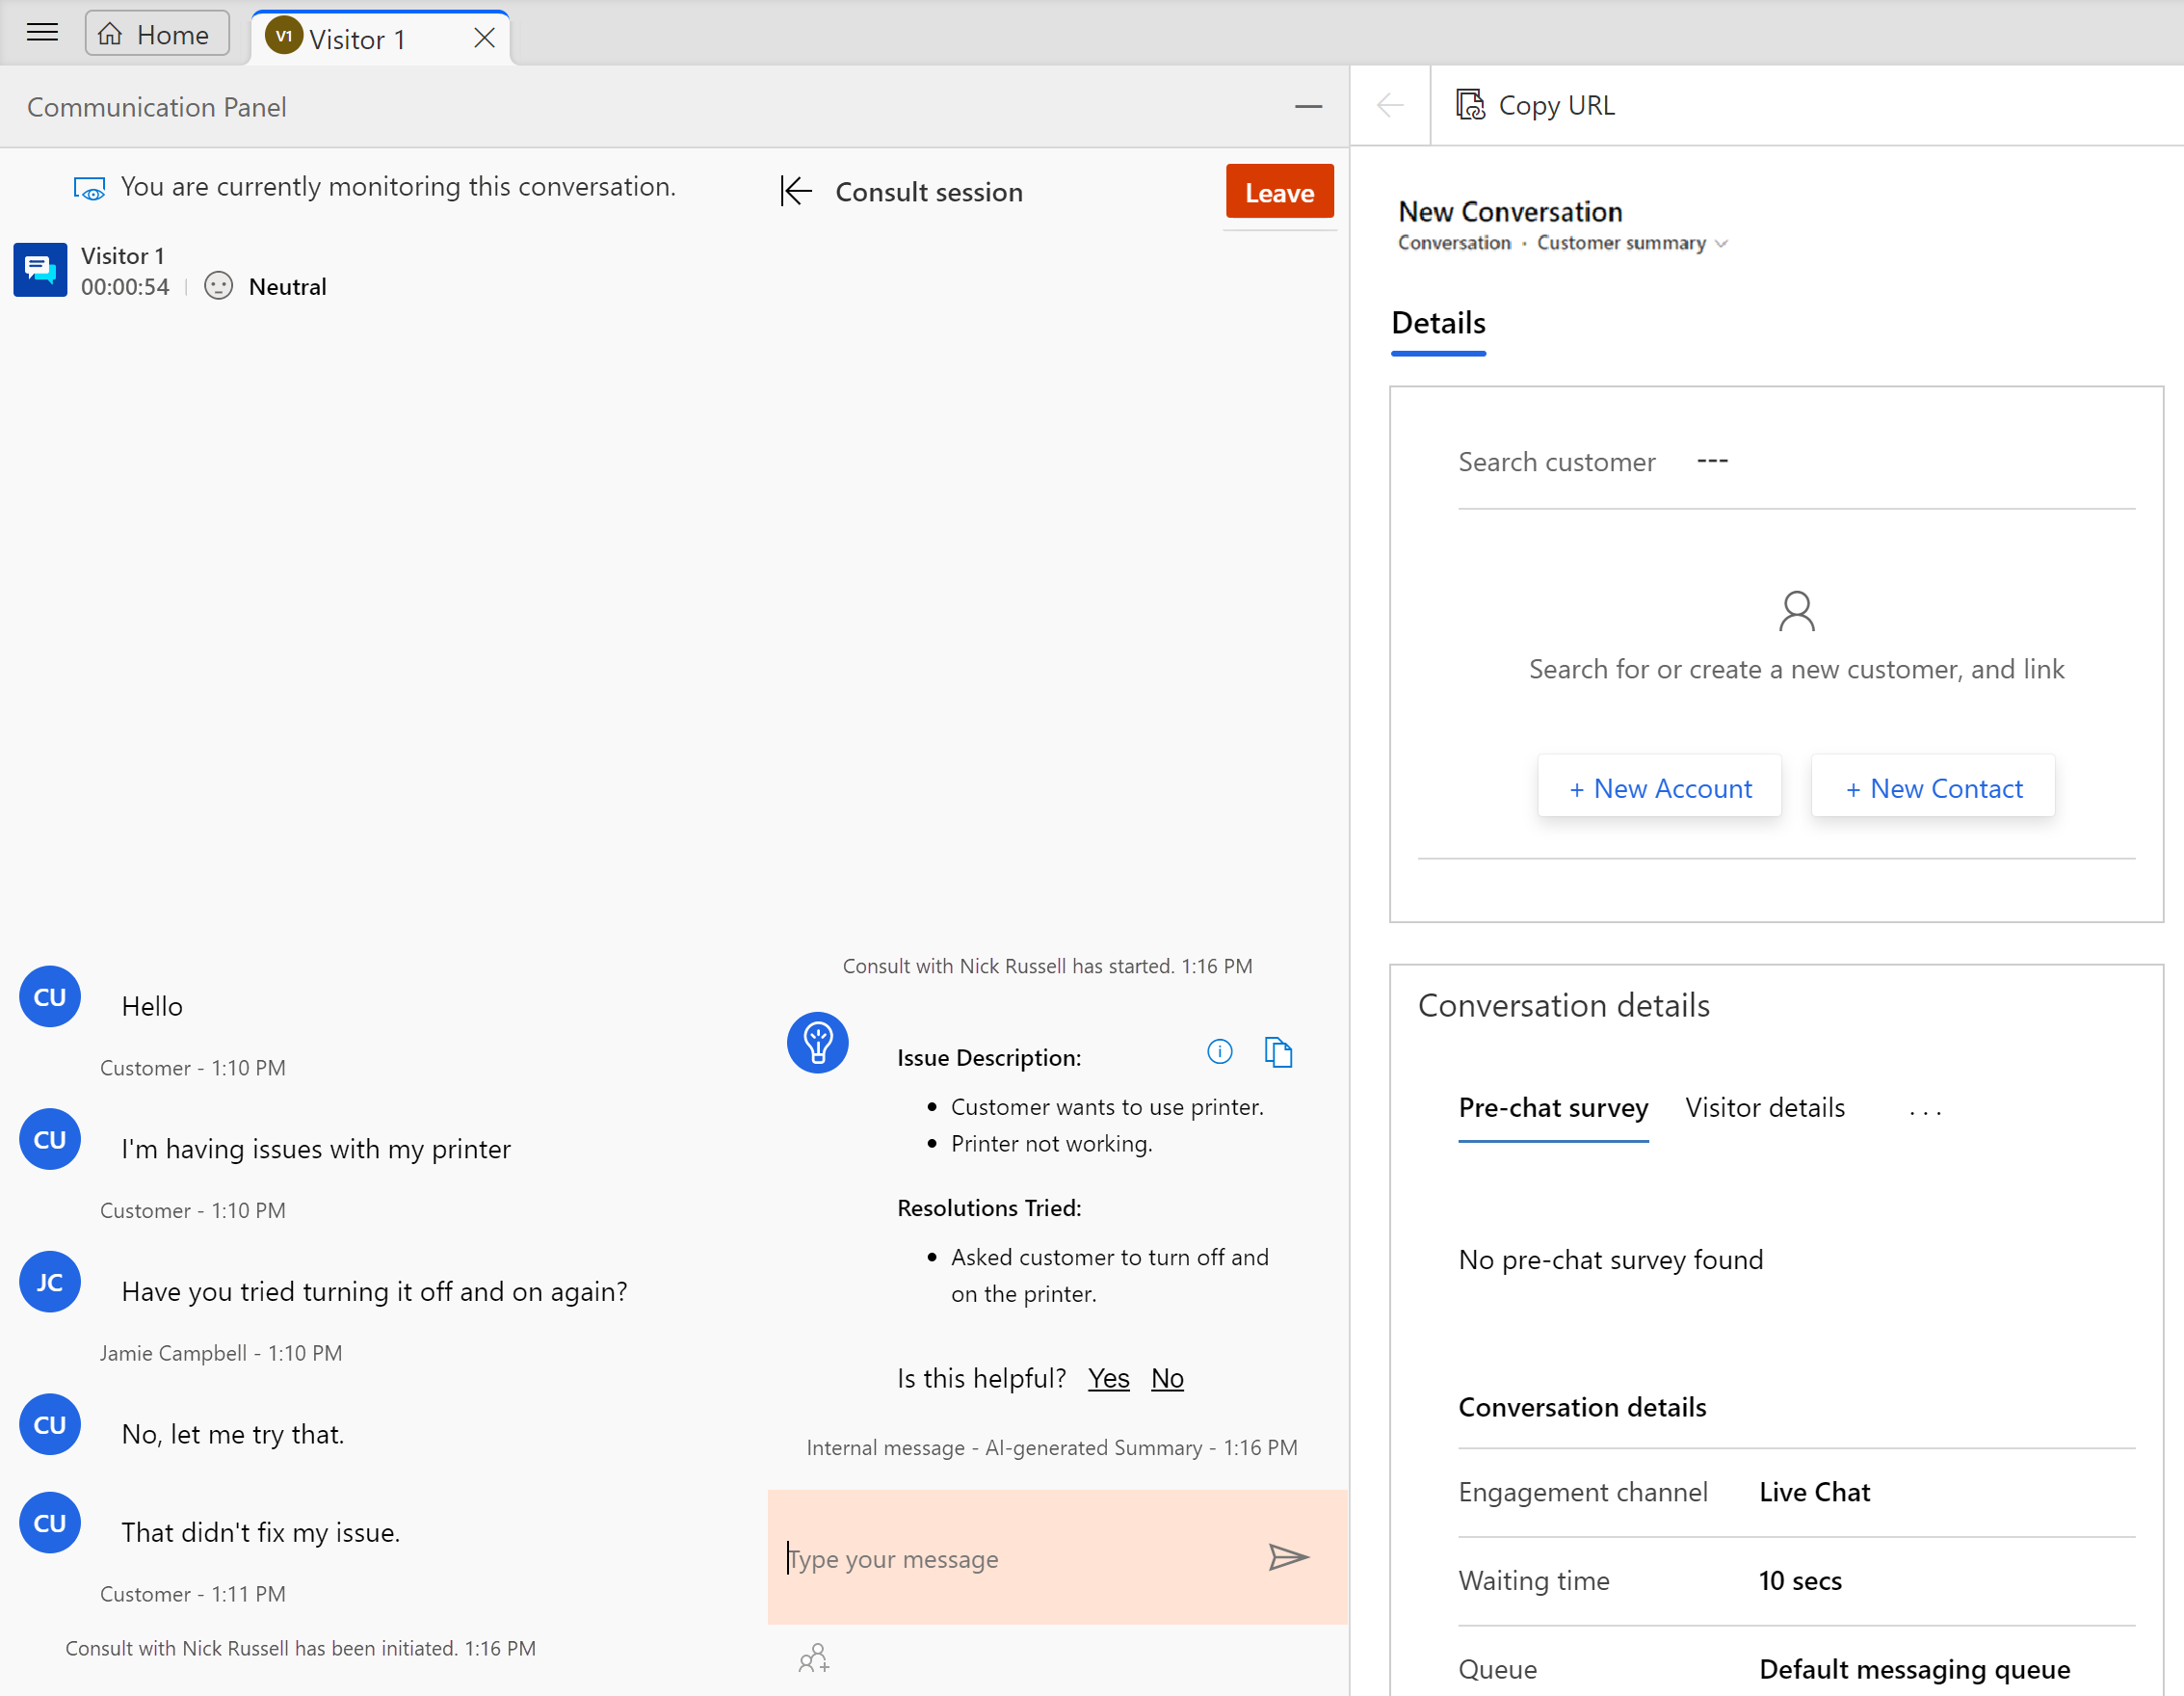Screen dimensions: 2184x1696
Task: Click the Consult session back arrow icon
Action: click(x=796, y=190)
